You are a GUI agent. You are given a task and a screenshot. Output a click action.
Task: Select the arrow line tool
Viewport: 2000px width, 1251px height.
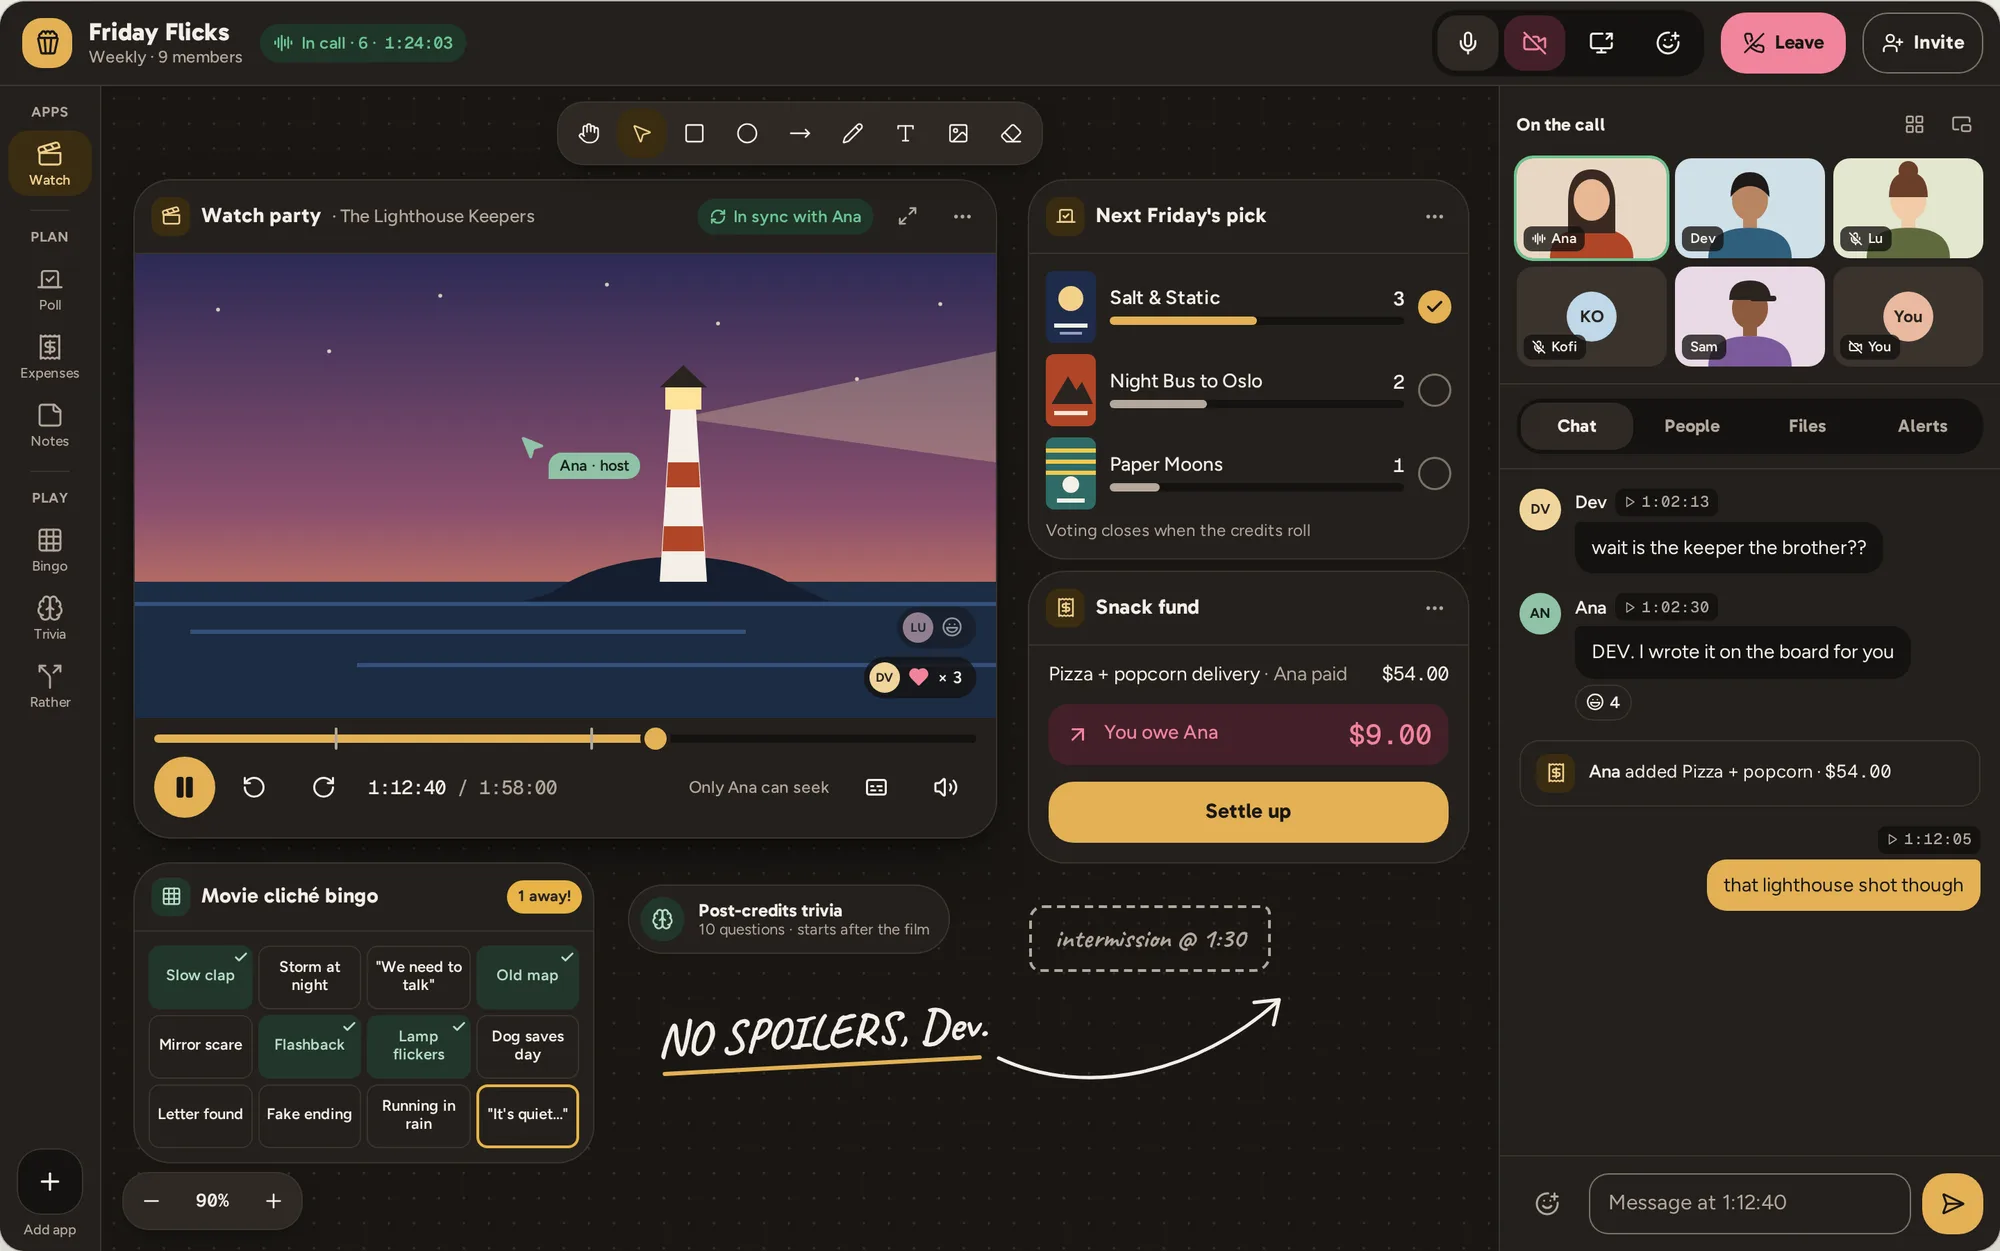coord(800,133)
